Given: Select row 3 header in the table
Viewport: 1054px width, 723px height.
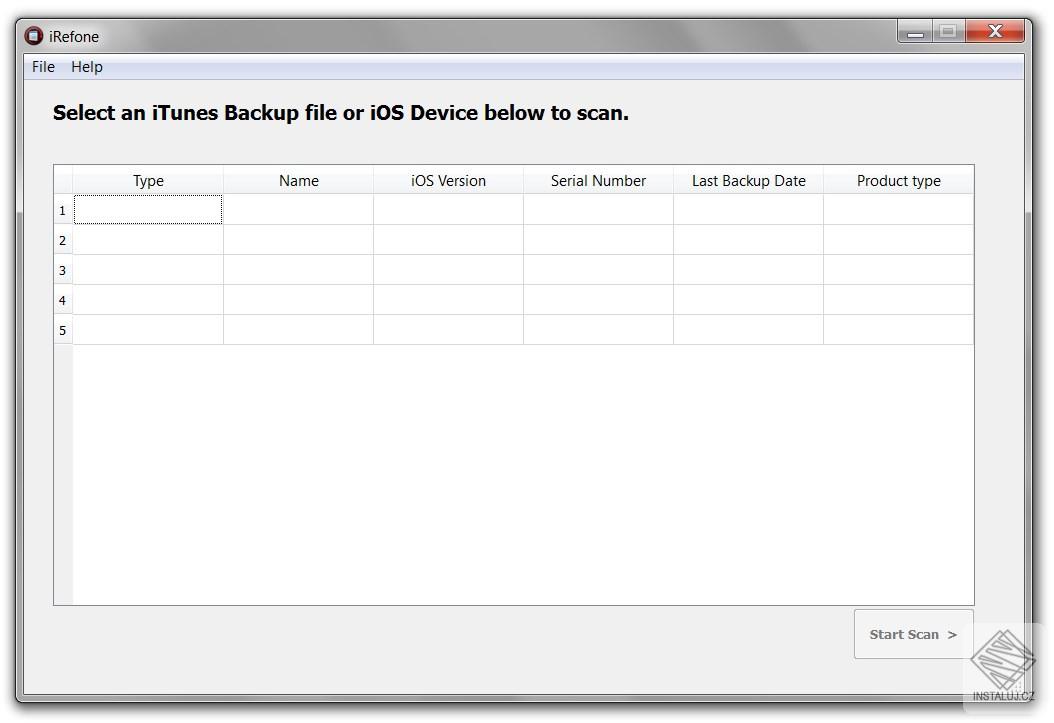Looking at the screenshot, I should 63,270.
